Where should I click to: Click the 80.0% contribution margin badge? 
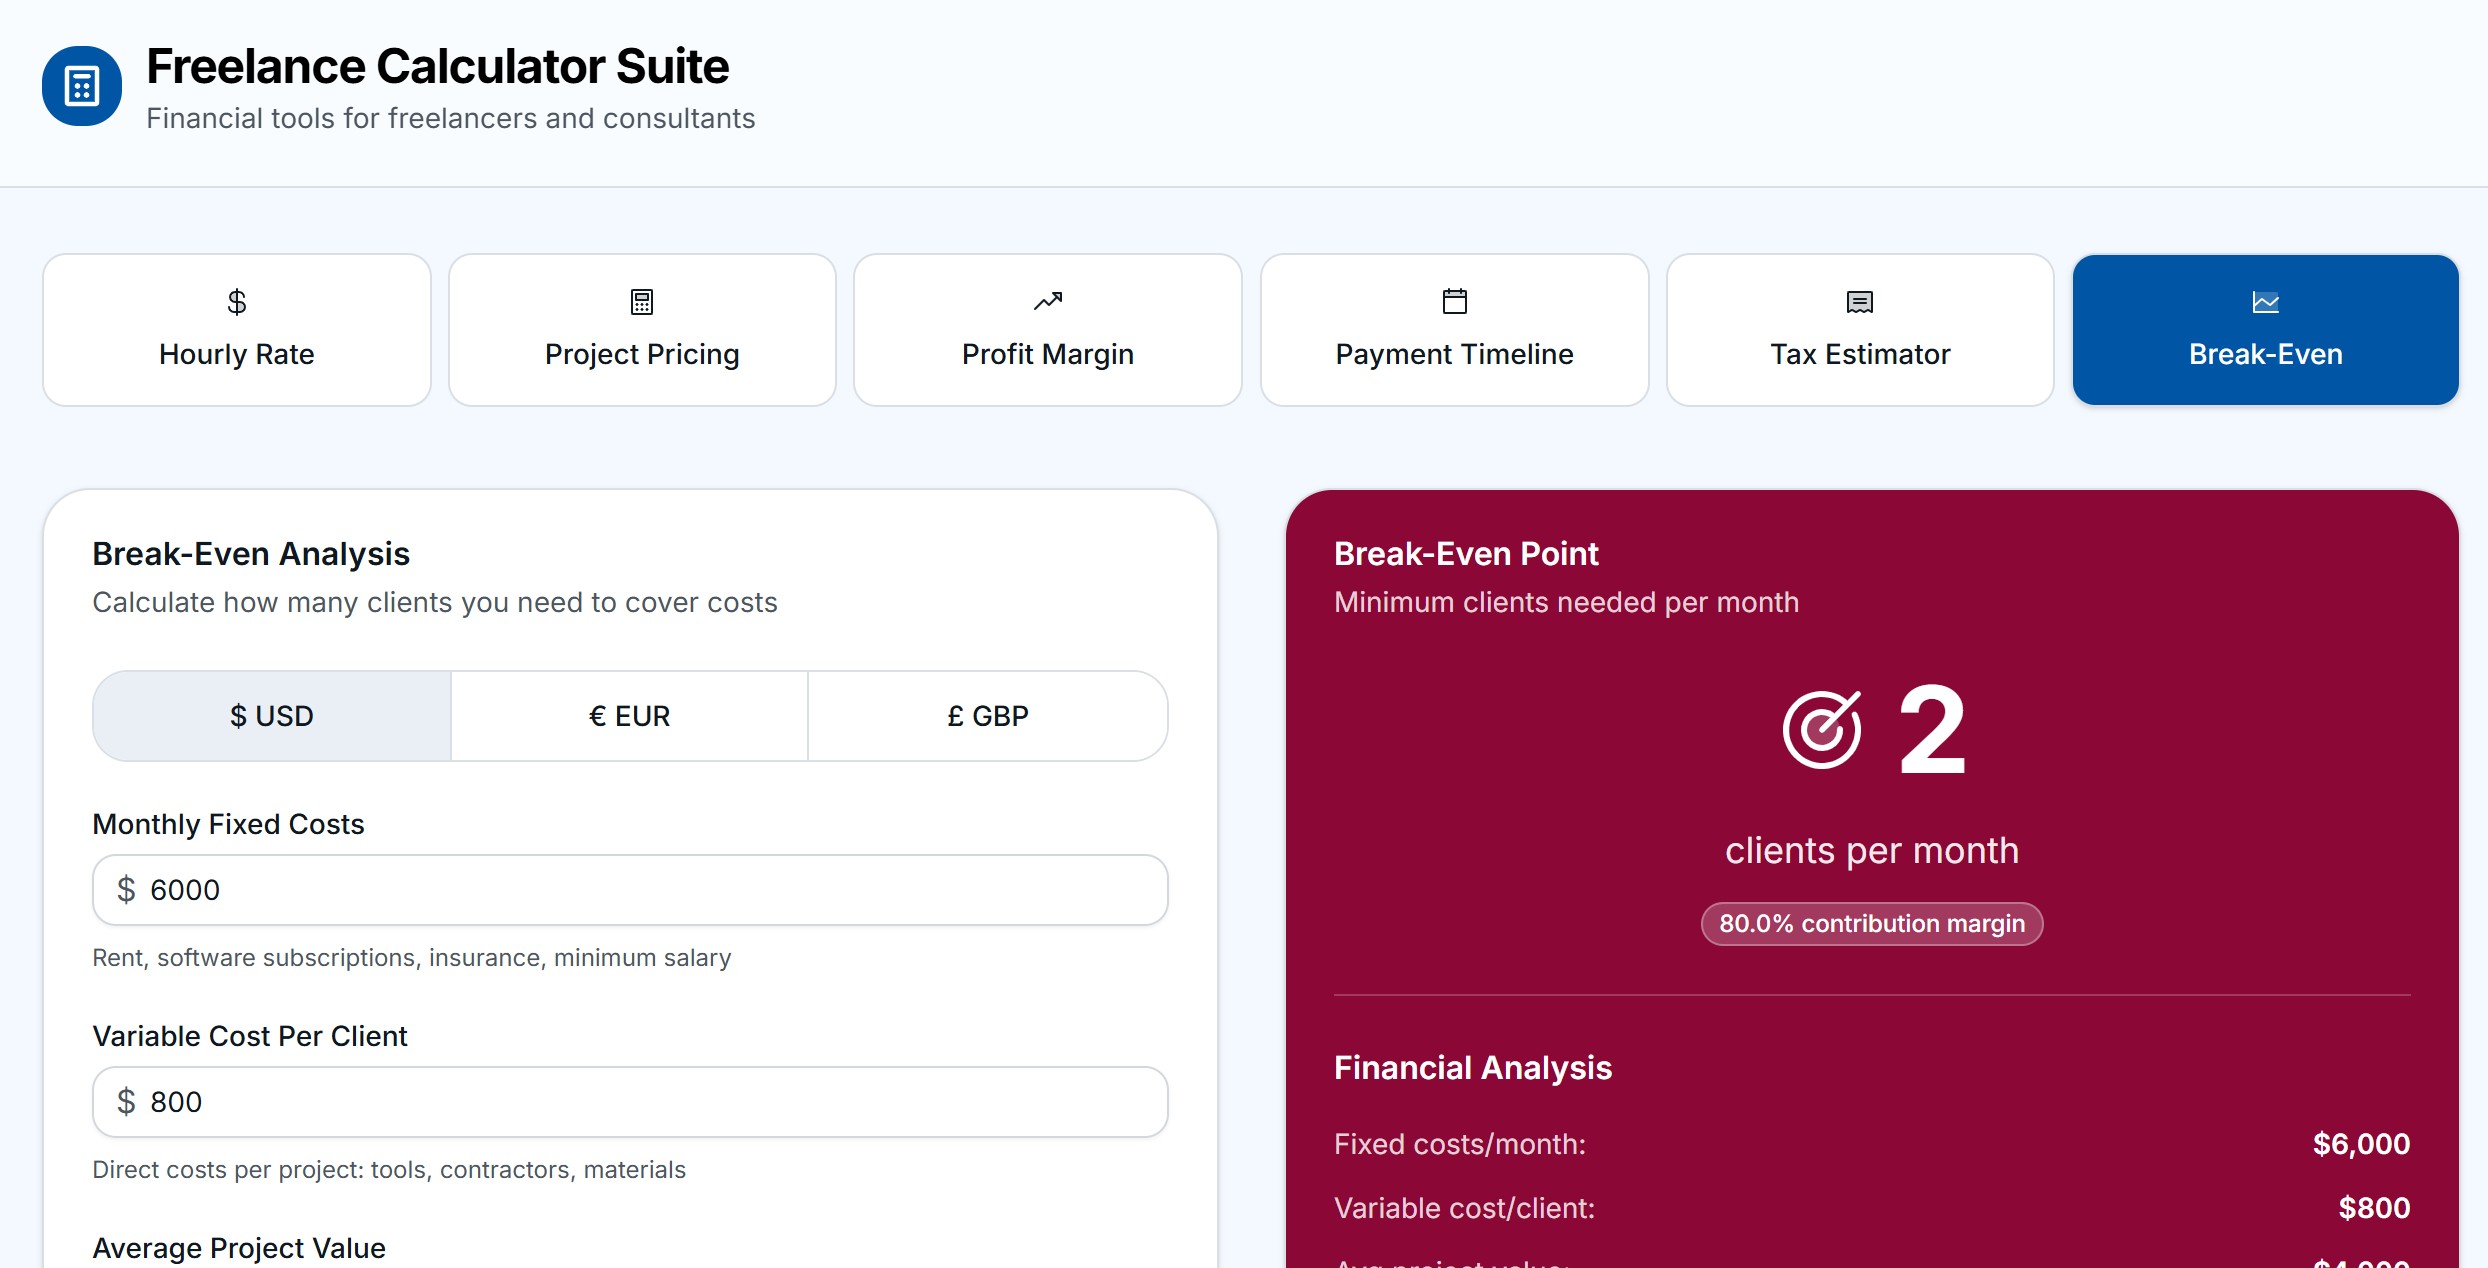tap(1872, 924)
